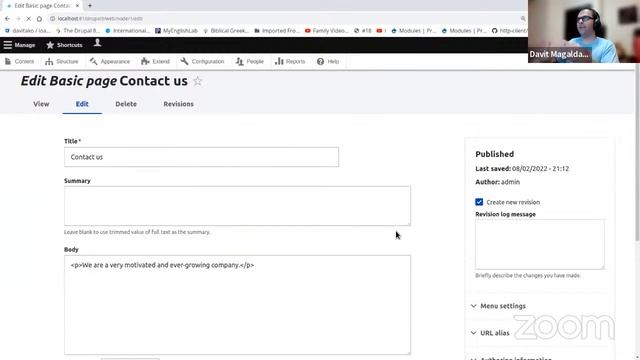Open the Manage hamburger menu
Screen dimensions: 640x360
tap(19, 45)
